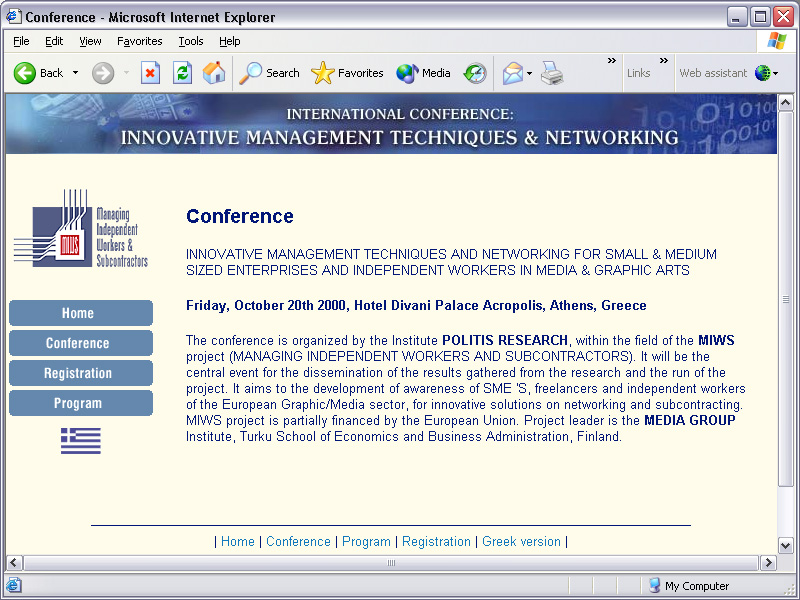Screen dimensions: 800x600
Task: Click the vertical scrollbar down arrow
Action: click(786, 545)
